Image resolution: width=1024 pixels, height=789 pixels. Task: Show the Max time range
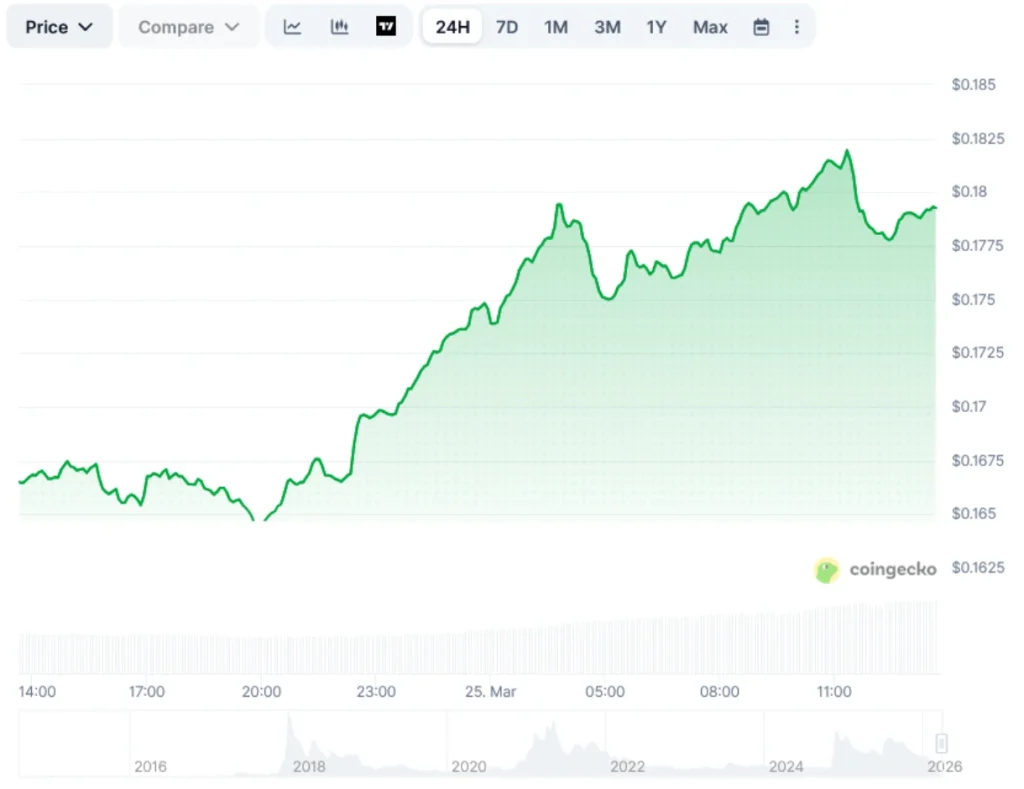pyautogui.click(x=710, y=27)
